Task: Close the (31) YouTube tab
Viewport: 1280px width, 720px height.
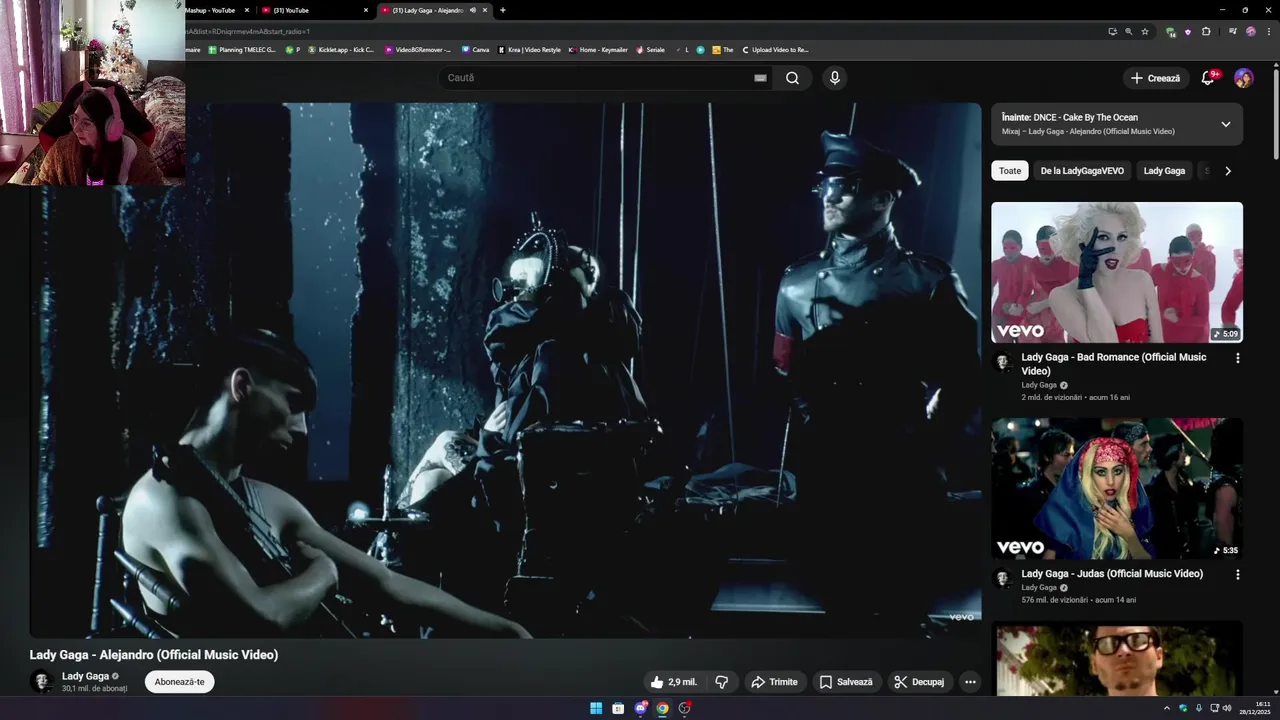Action: pyautogui.click(x=366, y=10)
